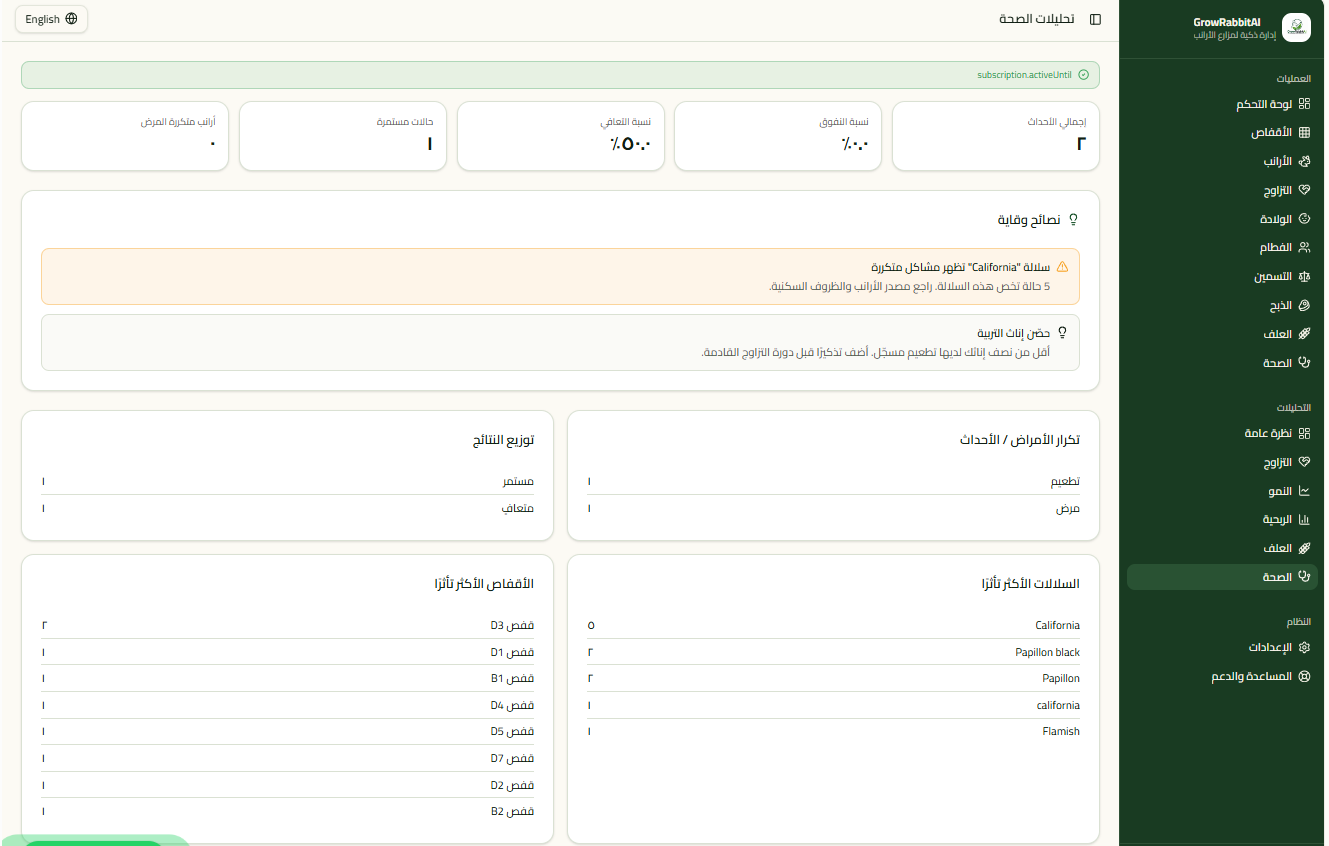The image size is (1329, 846).
Task: Open الولادة birth icon in sidebar
Action: click(x=1304, y=219)
